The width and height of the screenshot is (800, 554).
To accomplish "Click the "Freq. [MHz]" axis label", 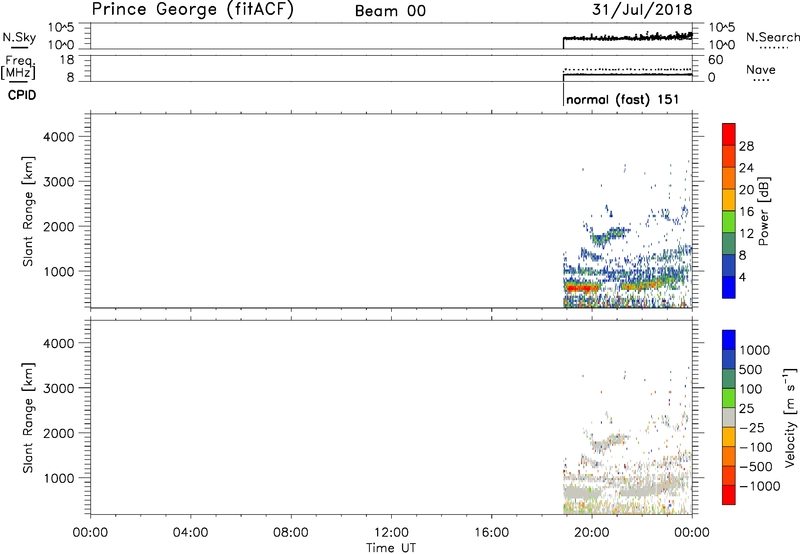I will pyautogui.click(x=19, y=67).
